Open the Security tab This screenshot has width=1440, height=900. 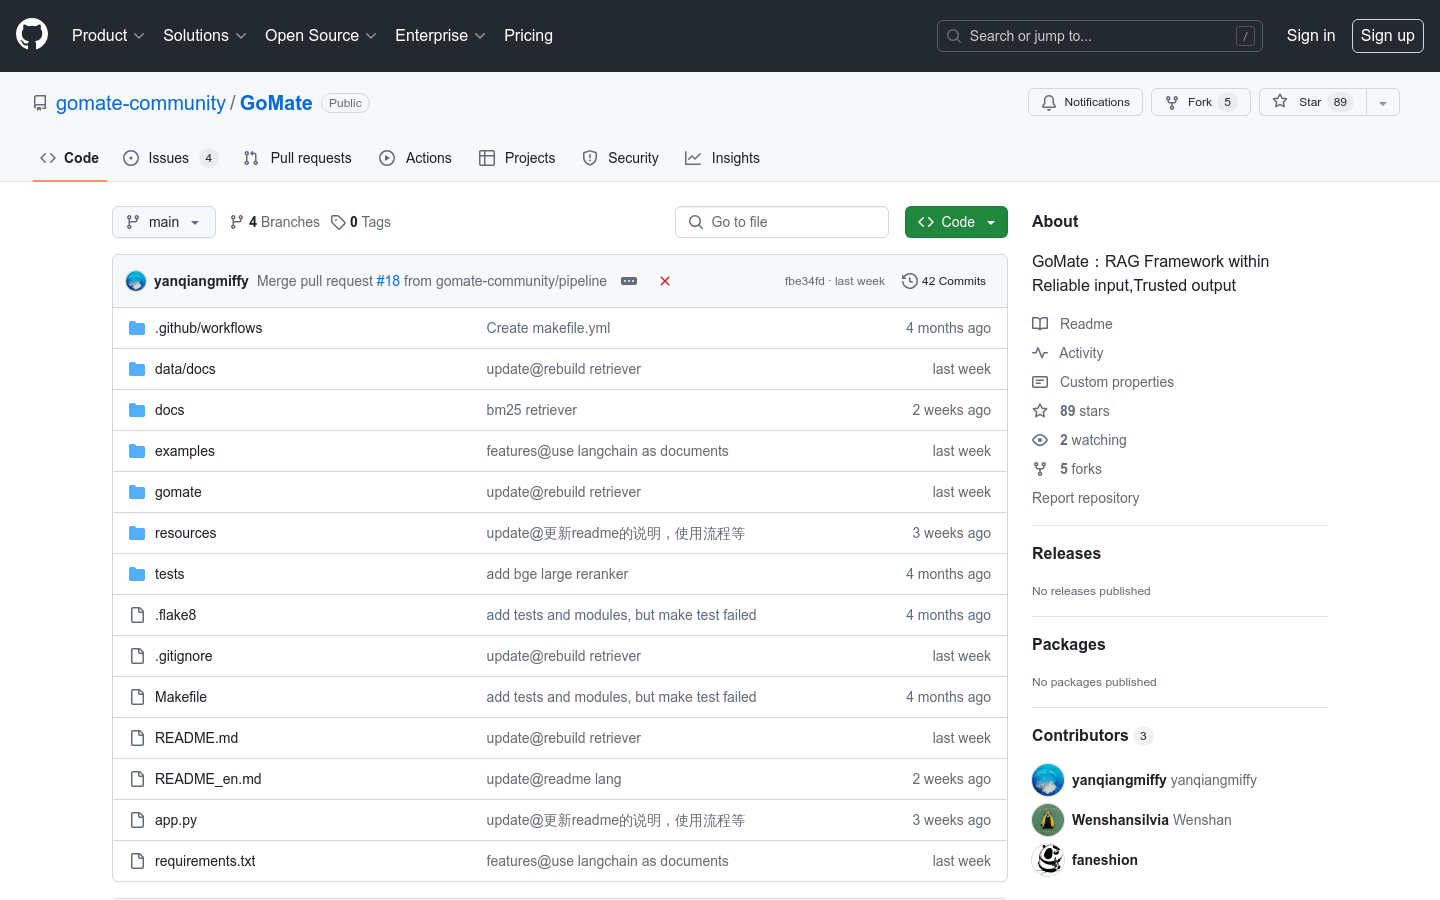(x=620, y=158)
